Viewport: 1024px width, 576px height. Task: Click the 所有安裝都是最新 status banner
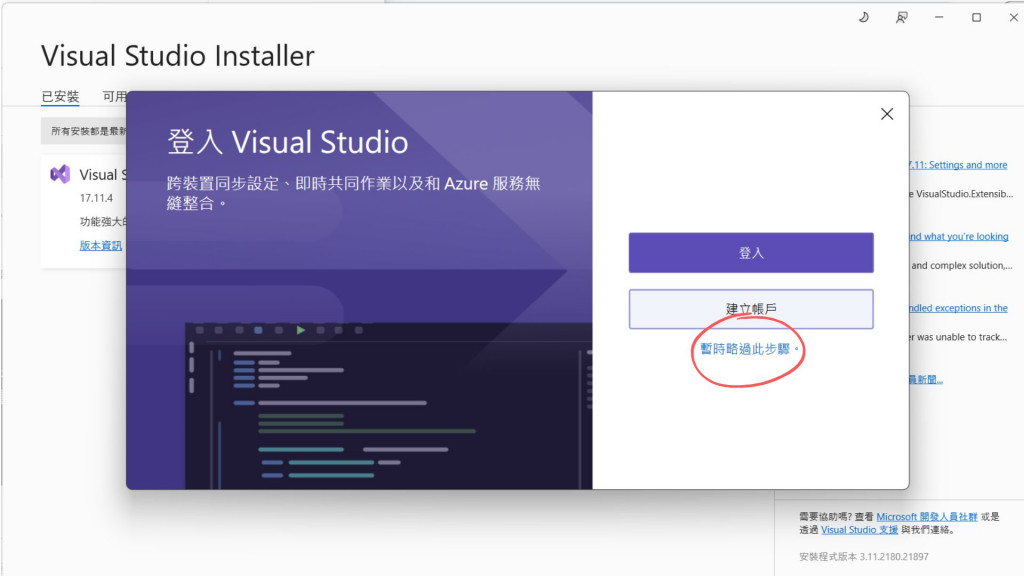pyautogui.click(x=84, y=131)
